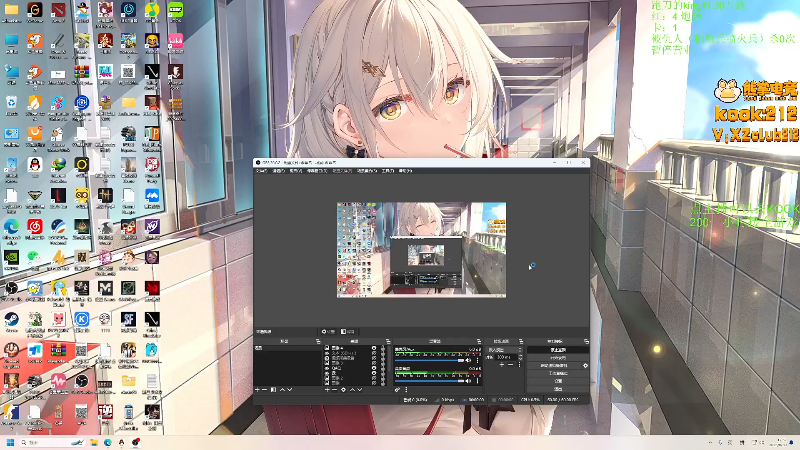Move source up arrow in Sources dock

coord(352,390)
